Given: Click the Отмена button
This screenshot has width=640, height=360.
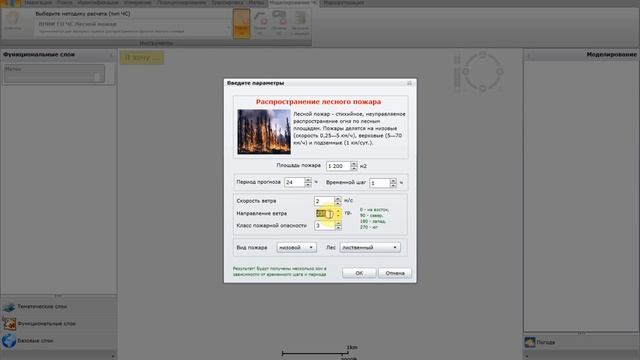Looking at the screenshot, I should tap(395, 273).
